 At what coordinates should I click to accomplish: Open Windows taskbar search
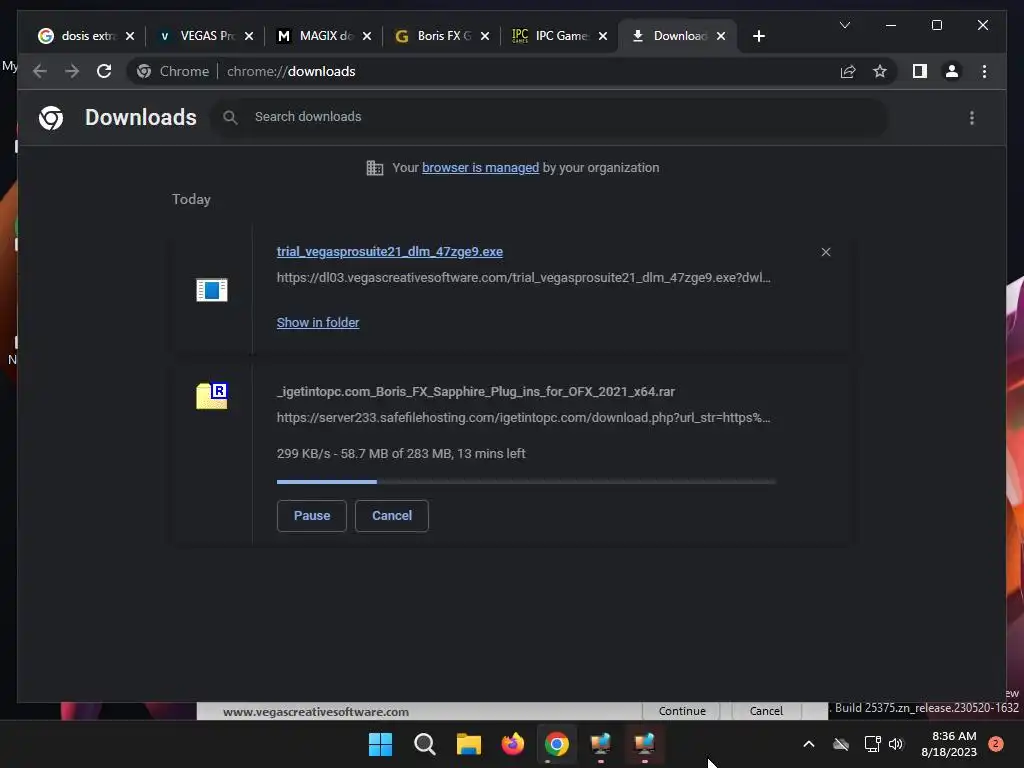coord(424,744)
